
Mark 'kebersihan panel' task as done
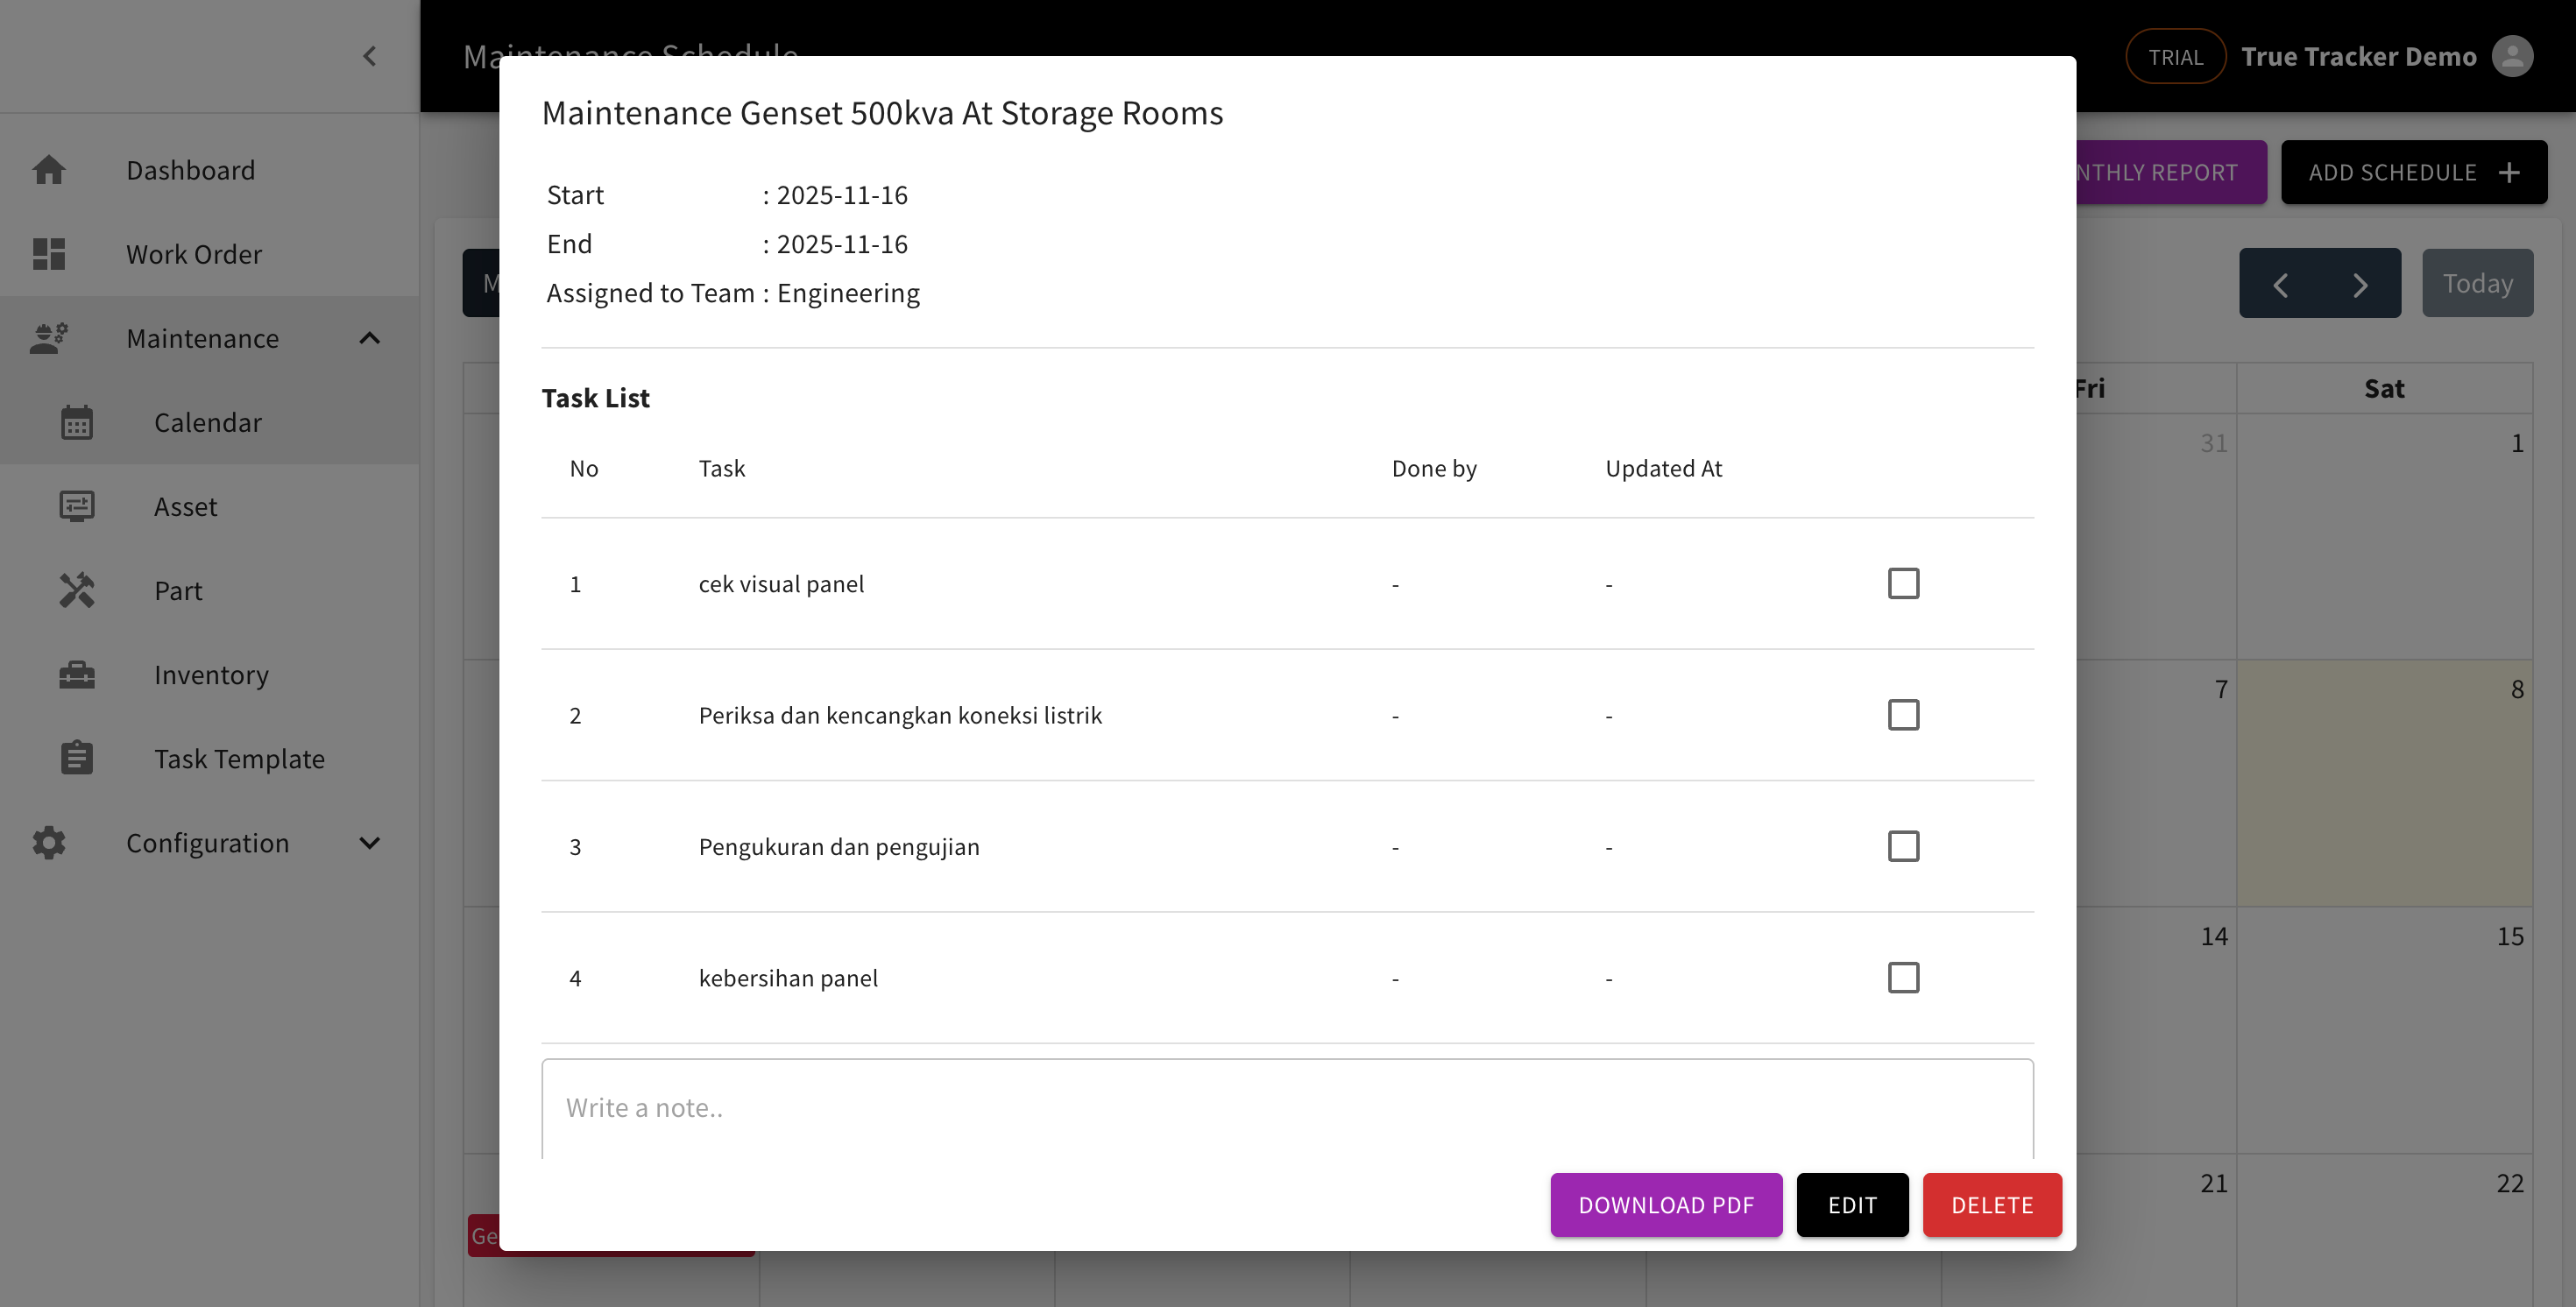click(1902, 978)
